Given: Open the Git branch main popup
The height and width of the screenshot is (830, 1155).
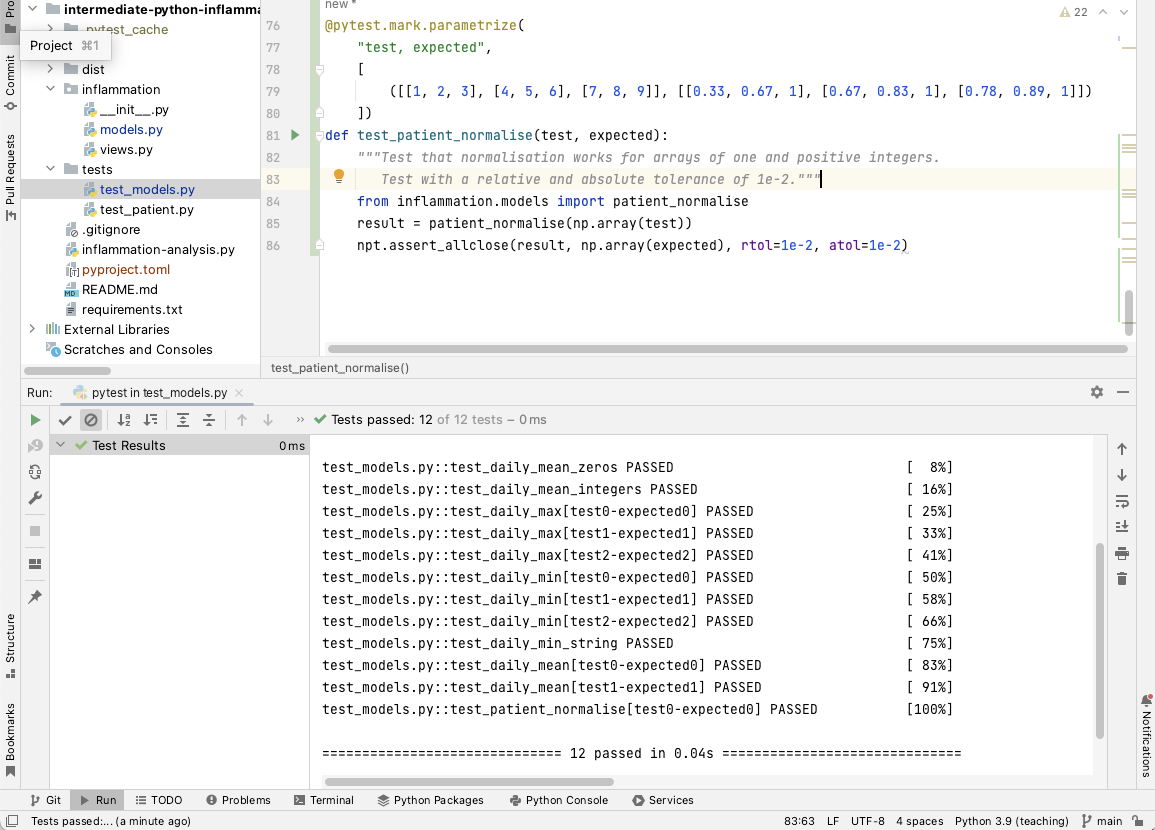Looking at the screenshot, I should pos(1105,820).
